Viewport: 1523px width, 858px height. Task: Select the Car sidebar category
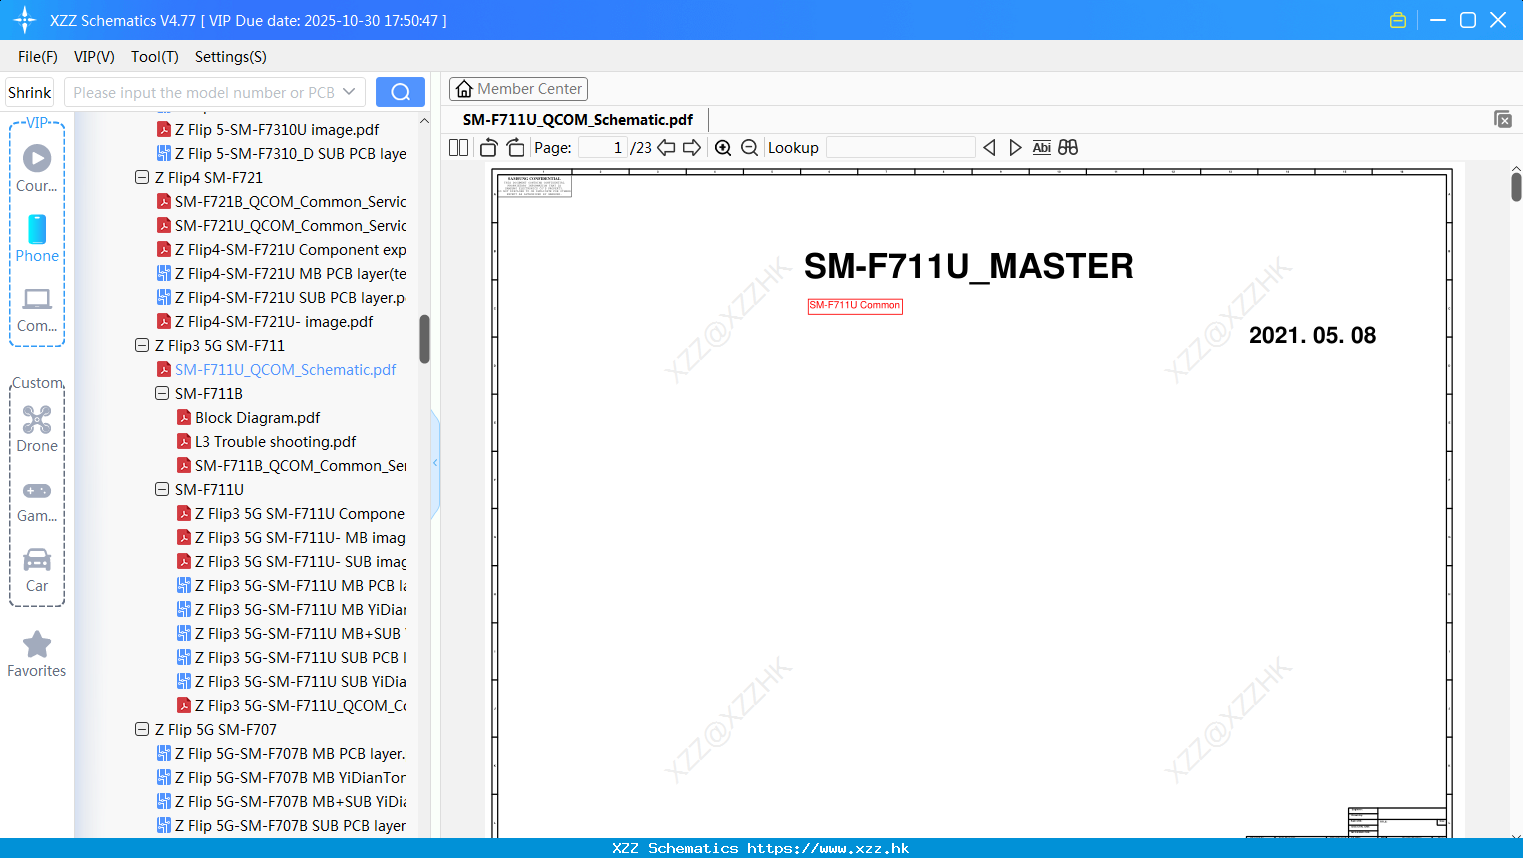tap(37, 569)
